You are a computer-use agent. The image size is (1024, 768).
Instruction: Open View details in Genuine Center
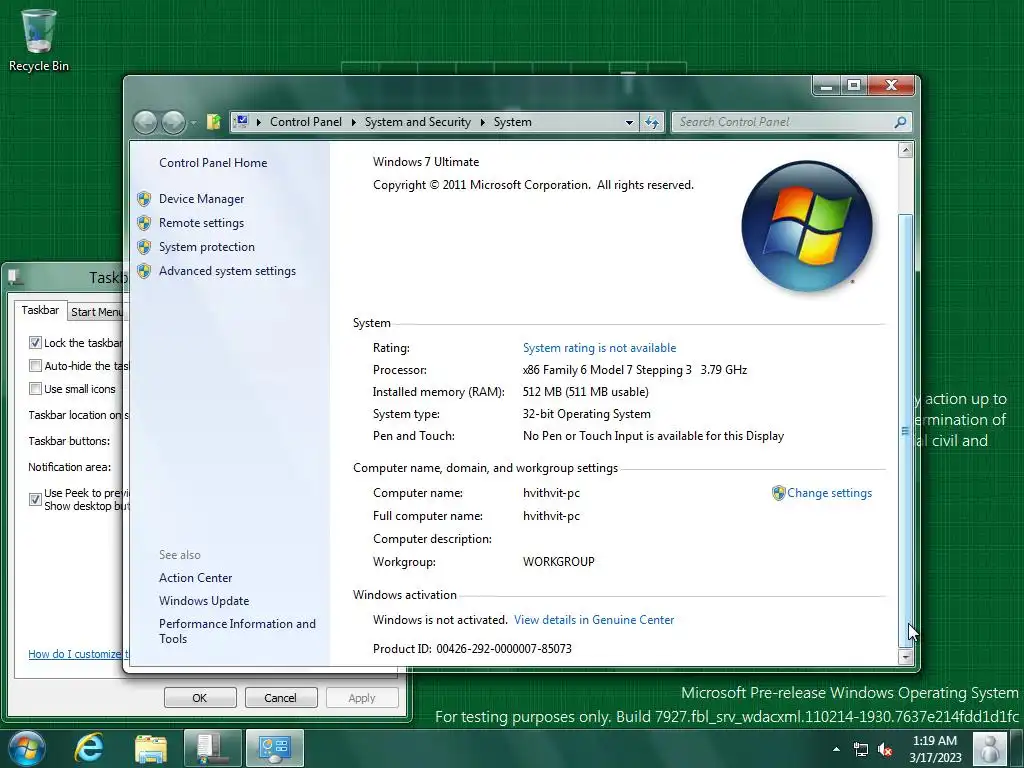pyautogui.click(x=594, y=620)
